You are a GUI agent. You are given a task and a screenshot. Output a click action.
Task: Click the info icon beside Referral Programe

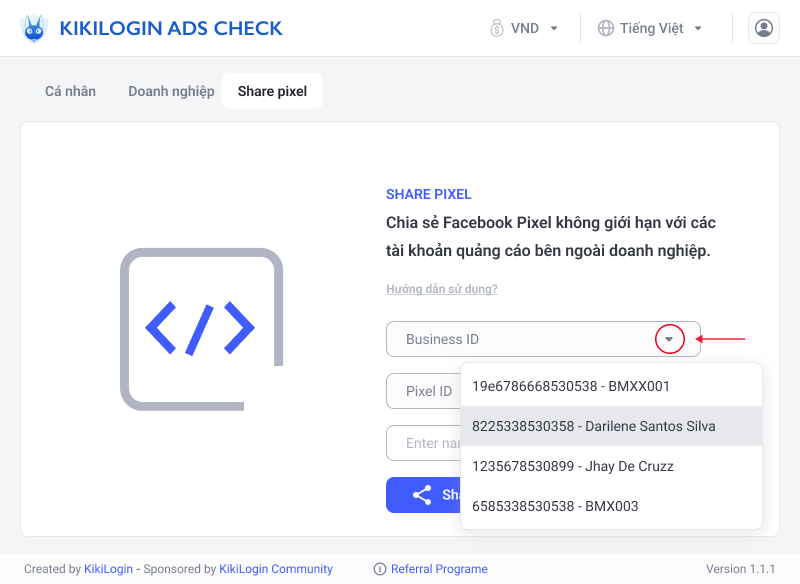(380, 569)
